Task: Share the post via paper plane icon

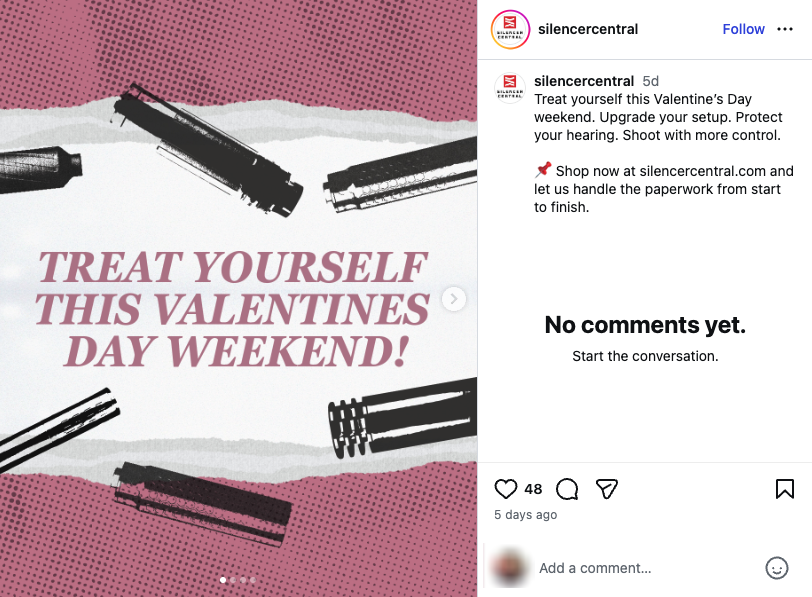Action: (606, 489)
